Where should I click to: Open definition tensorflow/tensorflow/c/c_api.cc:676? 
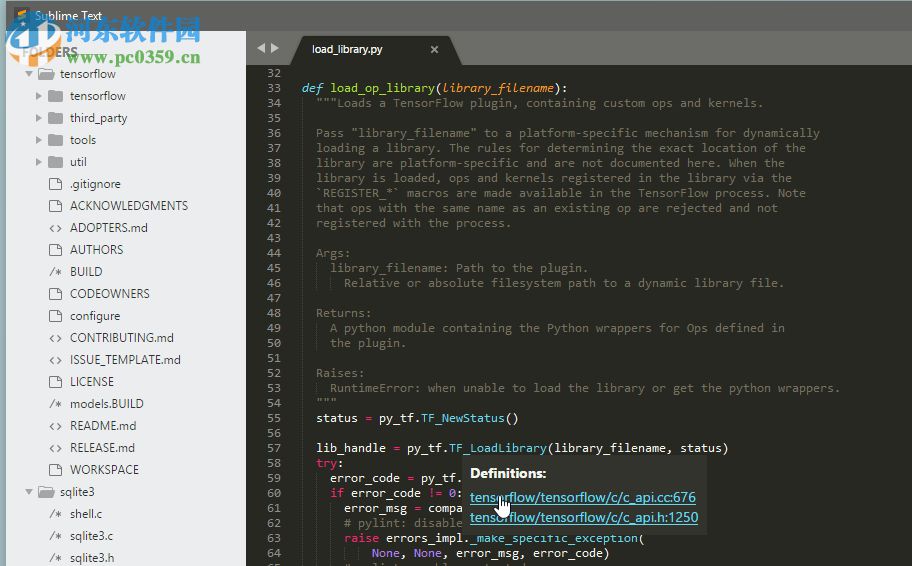(583, 497)
